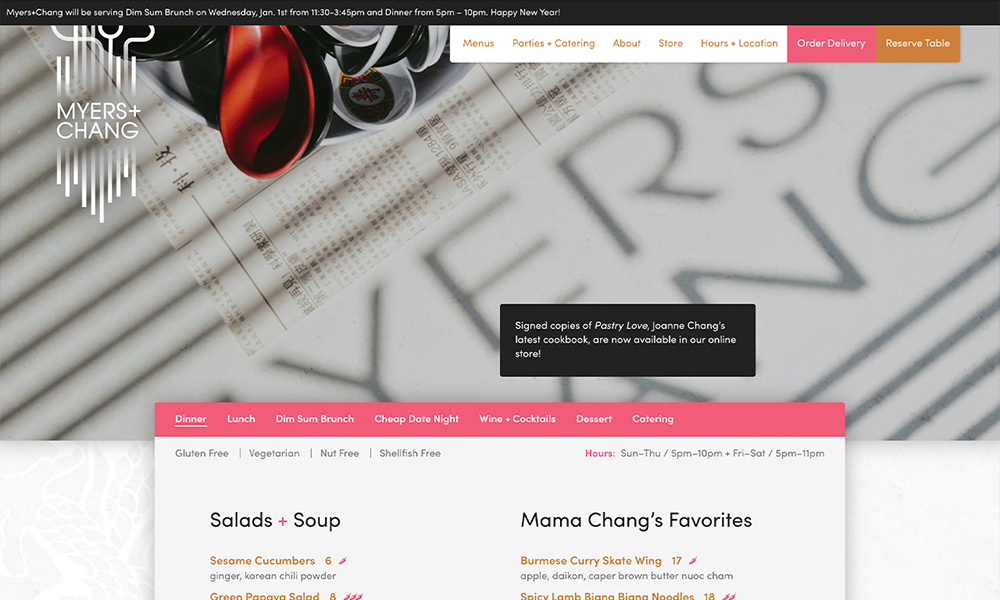
Task: Click the Pastry Love cookbook announcement box
Action: point(628,340)
